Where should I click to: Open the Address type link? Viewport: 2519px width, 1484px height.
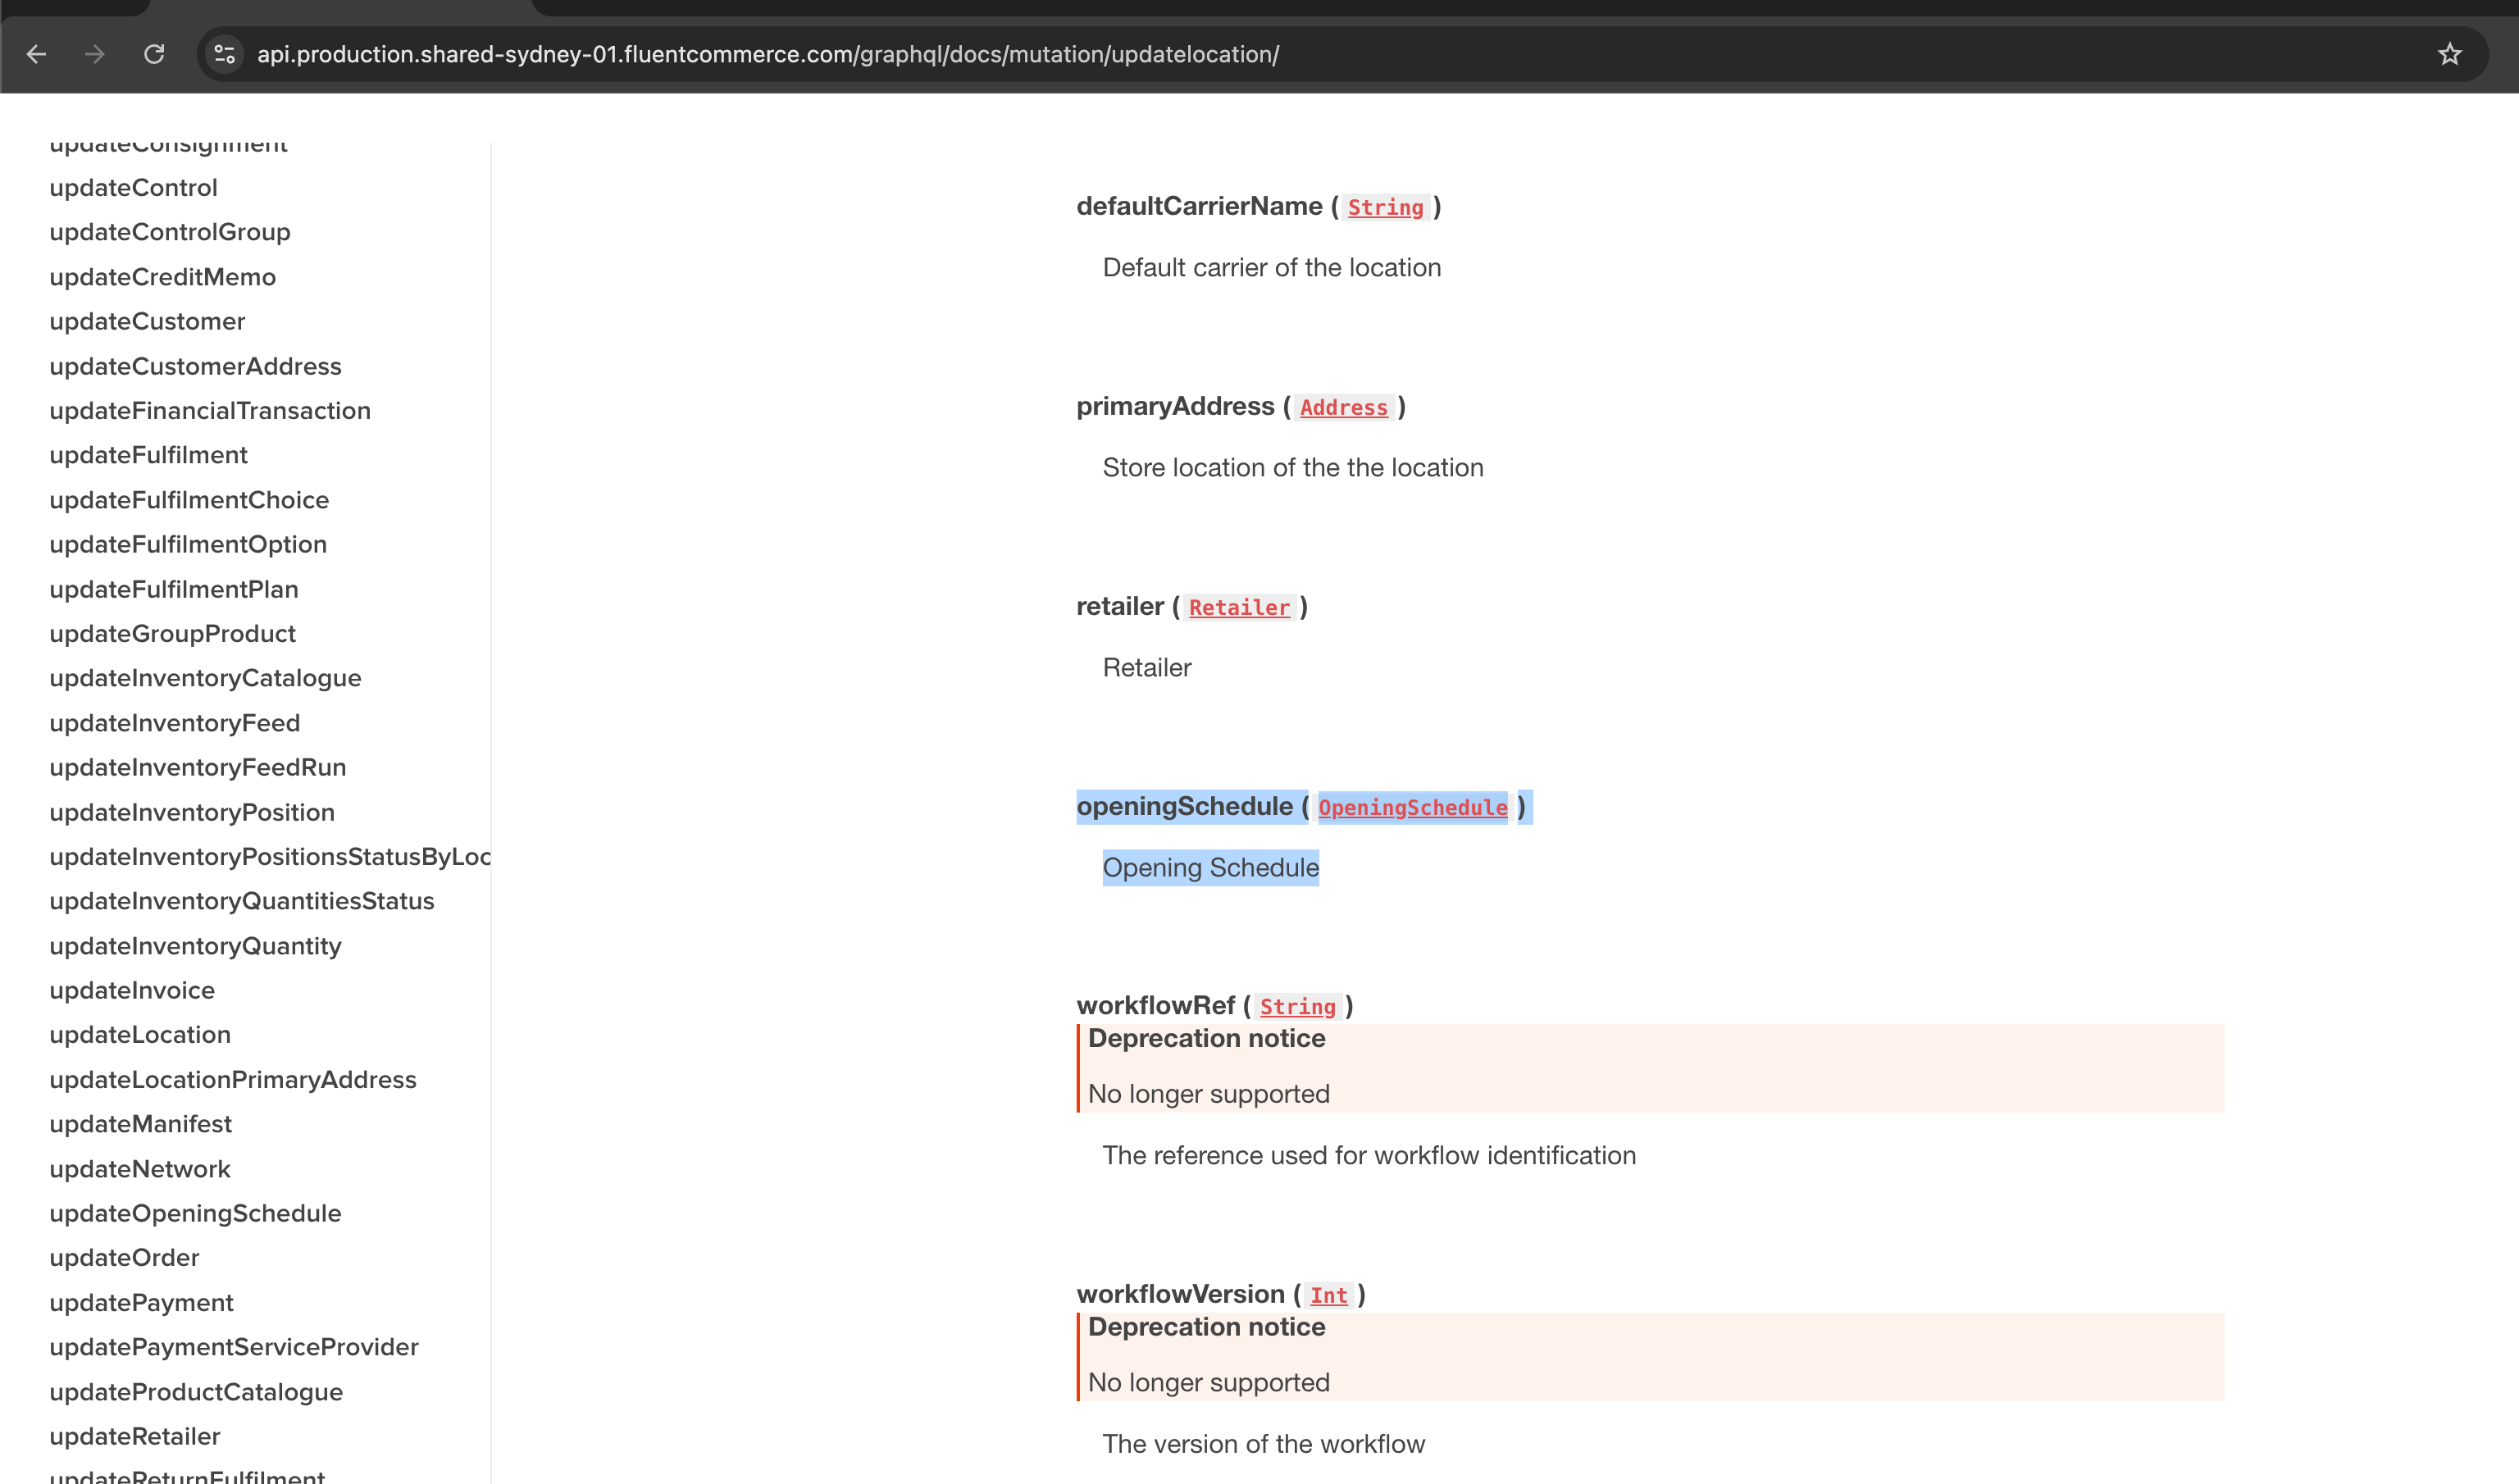[1343, 407]
